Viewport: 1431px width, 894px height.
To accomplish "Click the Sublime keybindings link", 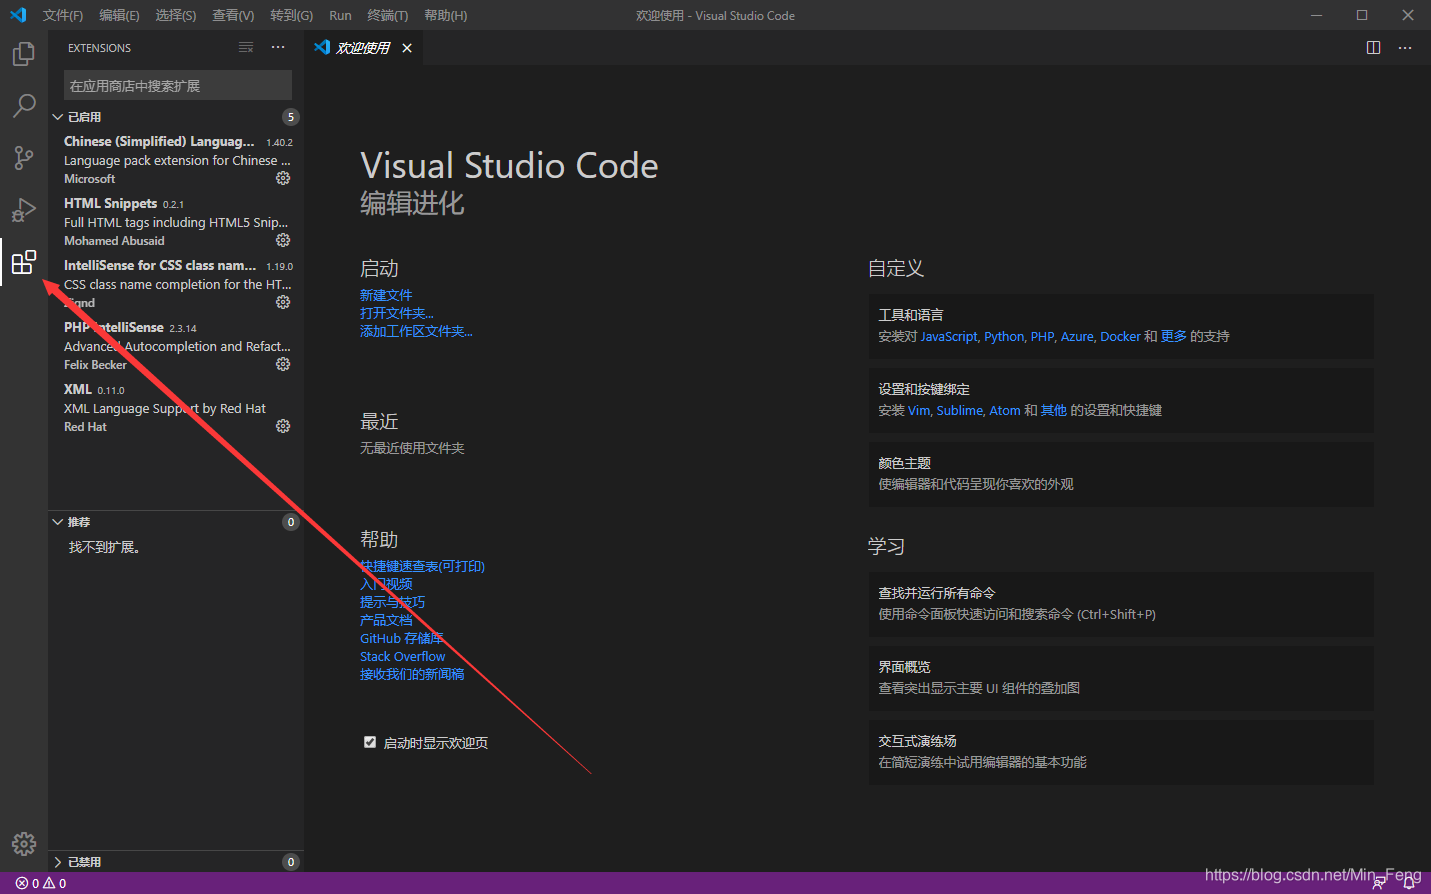I will coord(960,410).
